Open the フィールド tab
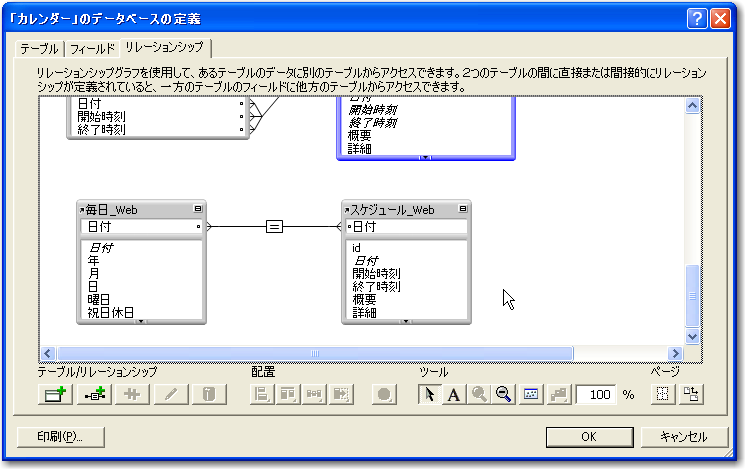This screenshot has width=745, height=469. [92, 48]
